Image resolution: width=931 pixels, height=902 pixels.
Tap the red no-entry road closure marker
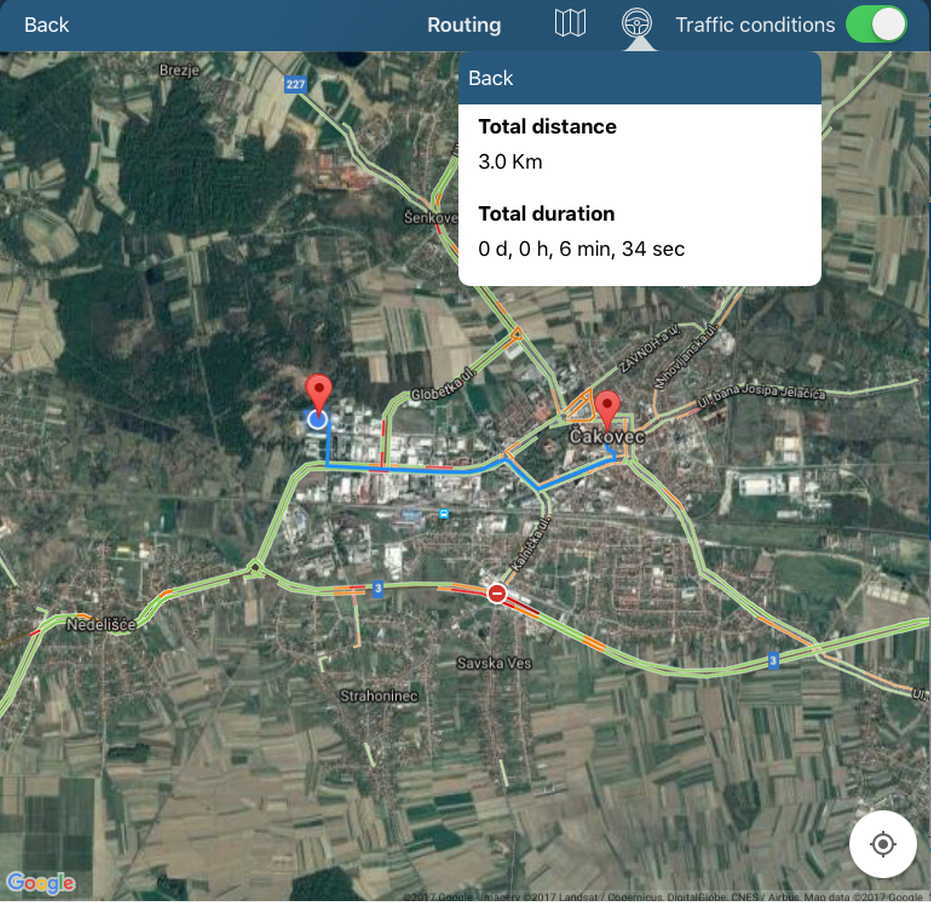point(497,594)
